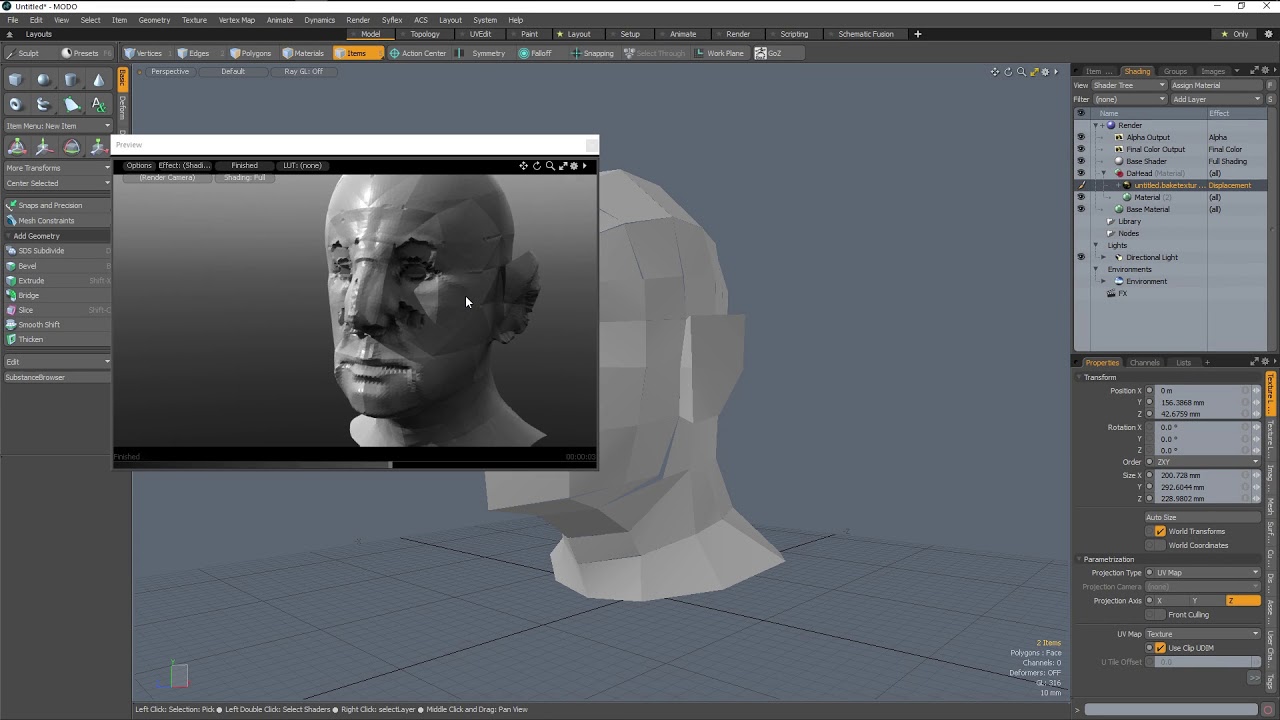
Task: Open Preview window gear settings
Action: pyautogui.click(x=574, y=166)
